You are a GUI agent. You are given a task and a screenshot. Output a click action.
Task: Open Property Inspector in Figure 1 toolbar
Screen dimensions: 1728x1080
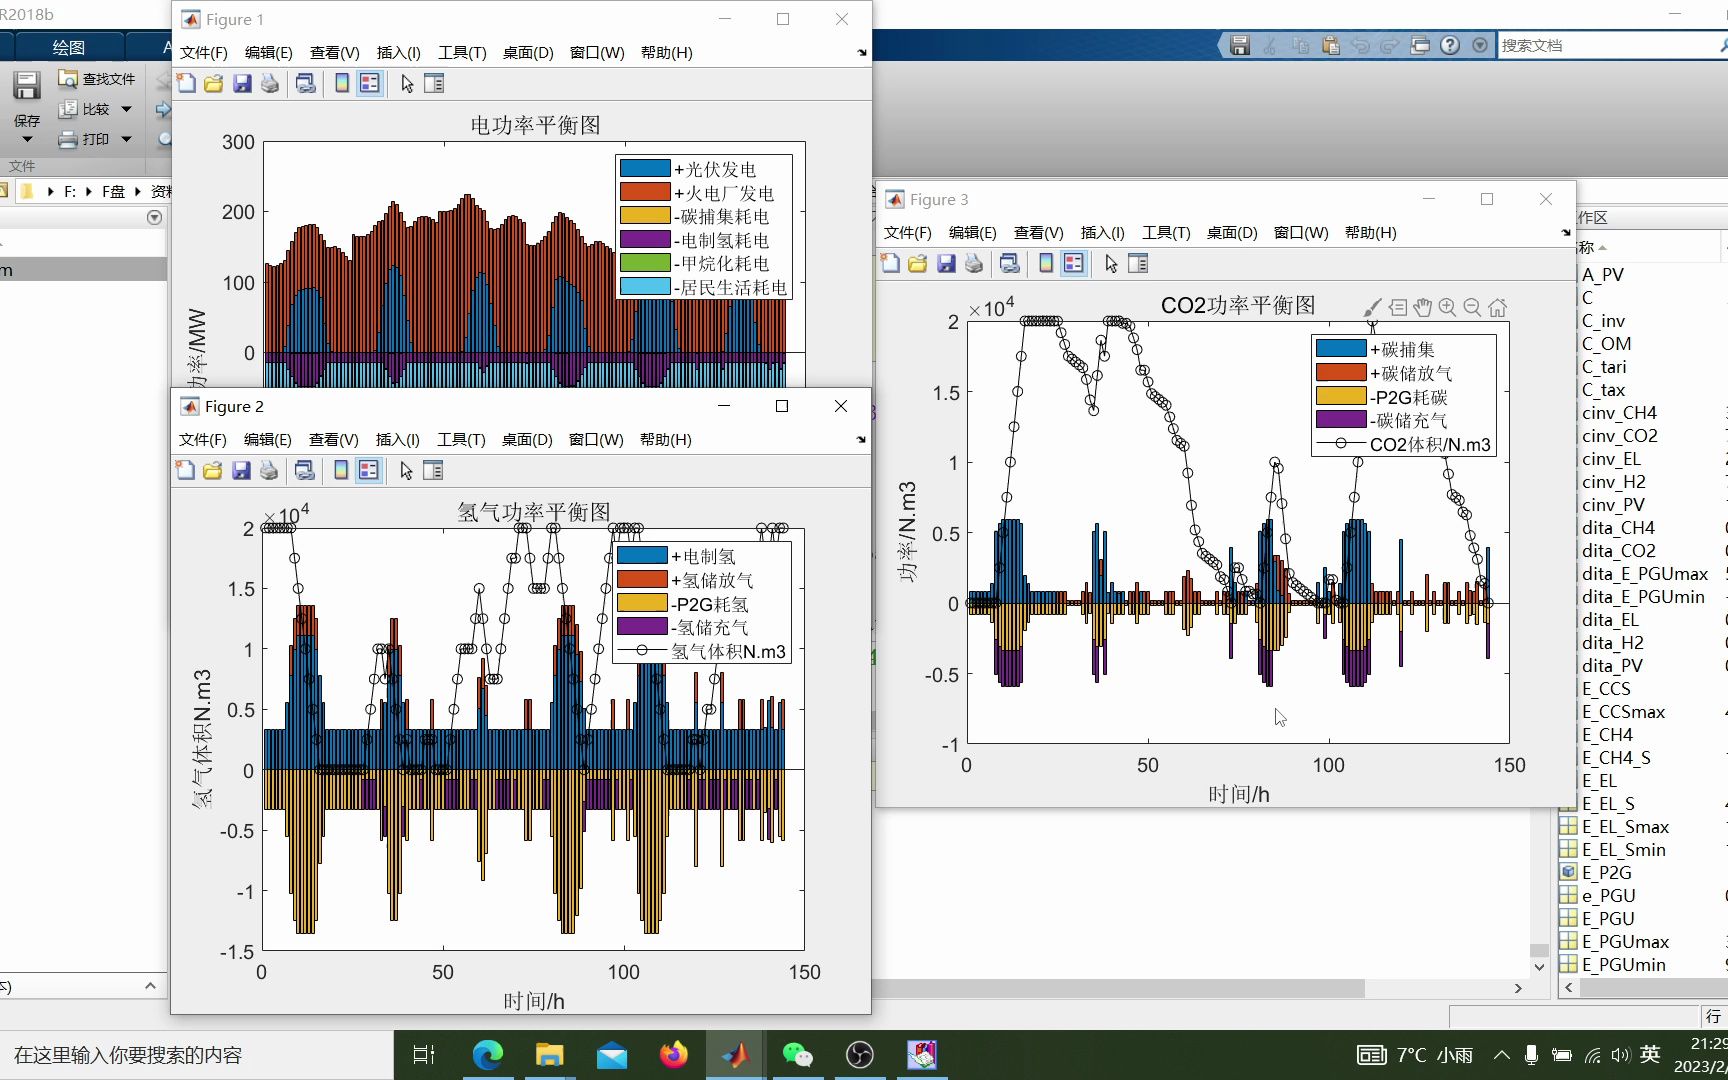[434, 84]
